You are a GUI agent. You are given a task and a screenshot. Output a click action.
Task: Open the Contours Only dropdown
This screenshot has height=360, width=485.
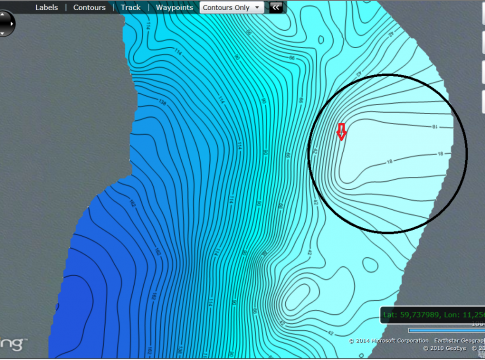click(232, 7)
